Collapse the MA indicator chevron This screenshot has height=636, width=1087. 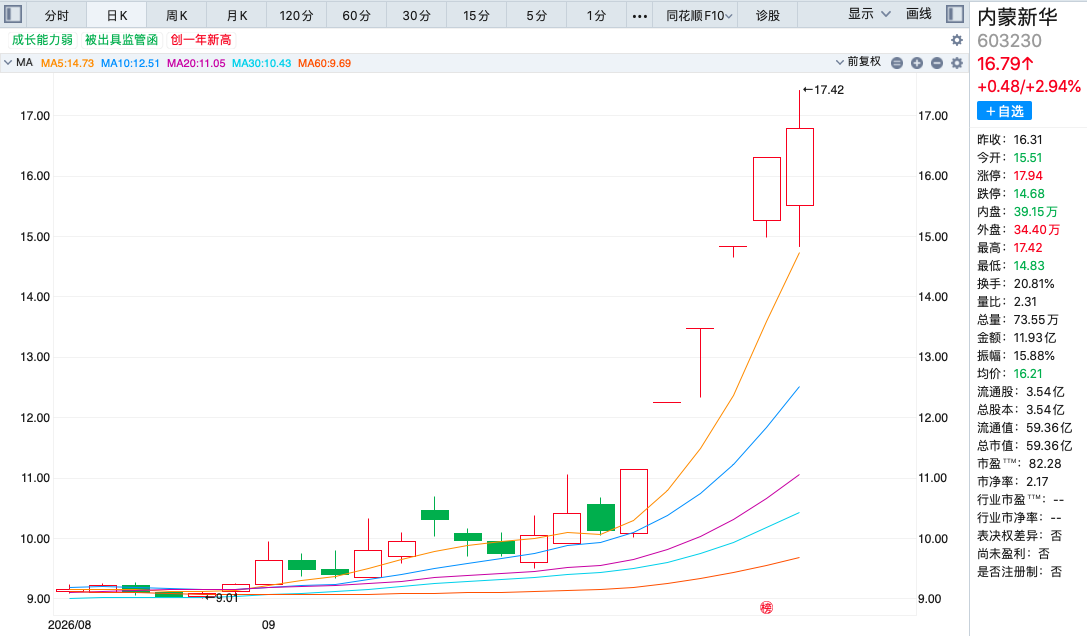coord(8,62)
